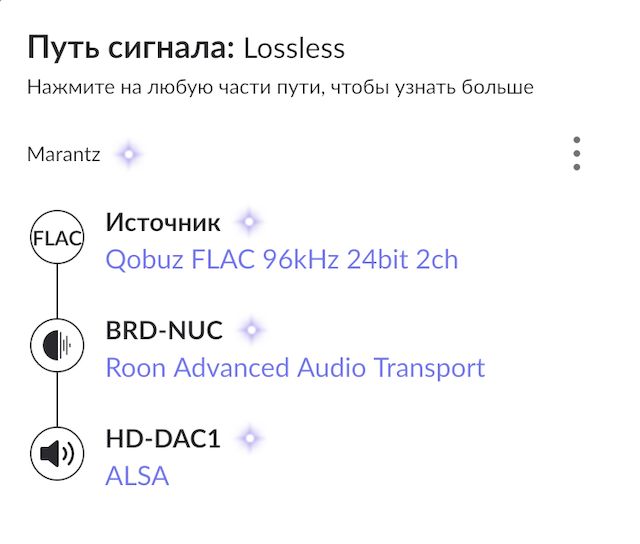Click the audio transport circle icon
This screenshot has height=544, width=640.
click(57, 346)
